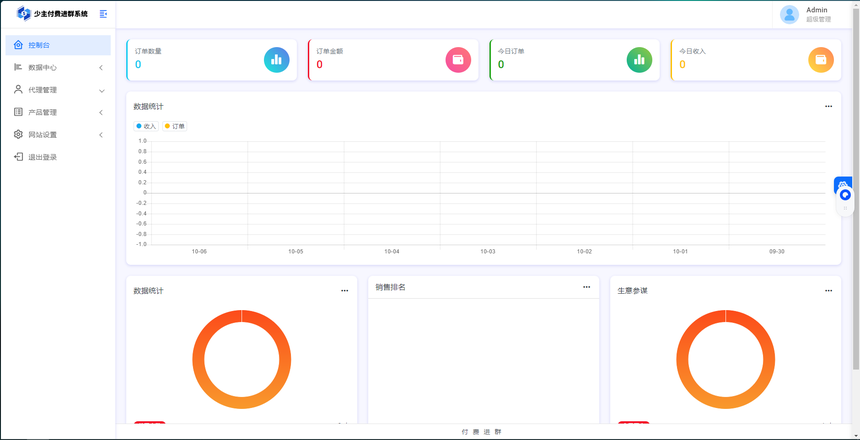
Task: Click the orange 今日收入 wallet icon
Action: point(820,60)
